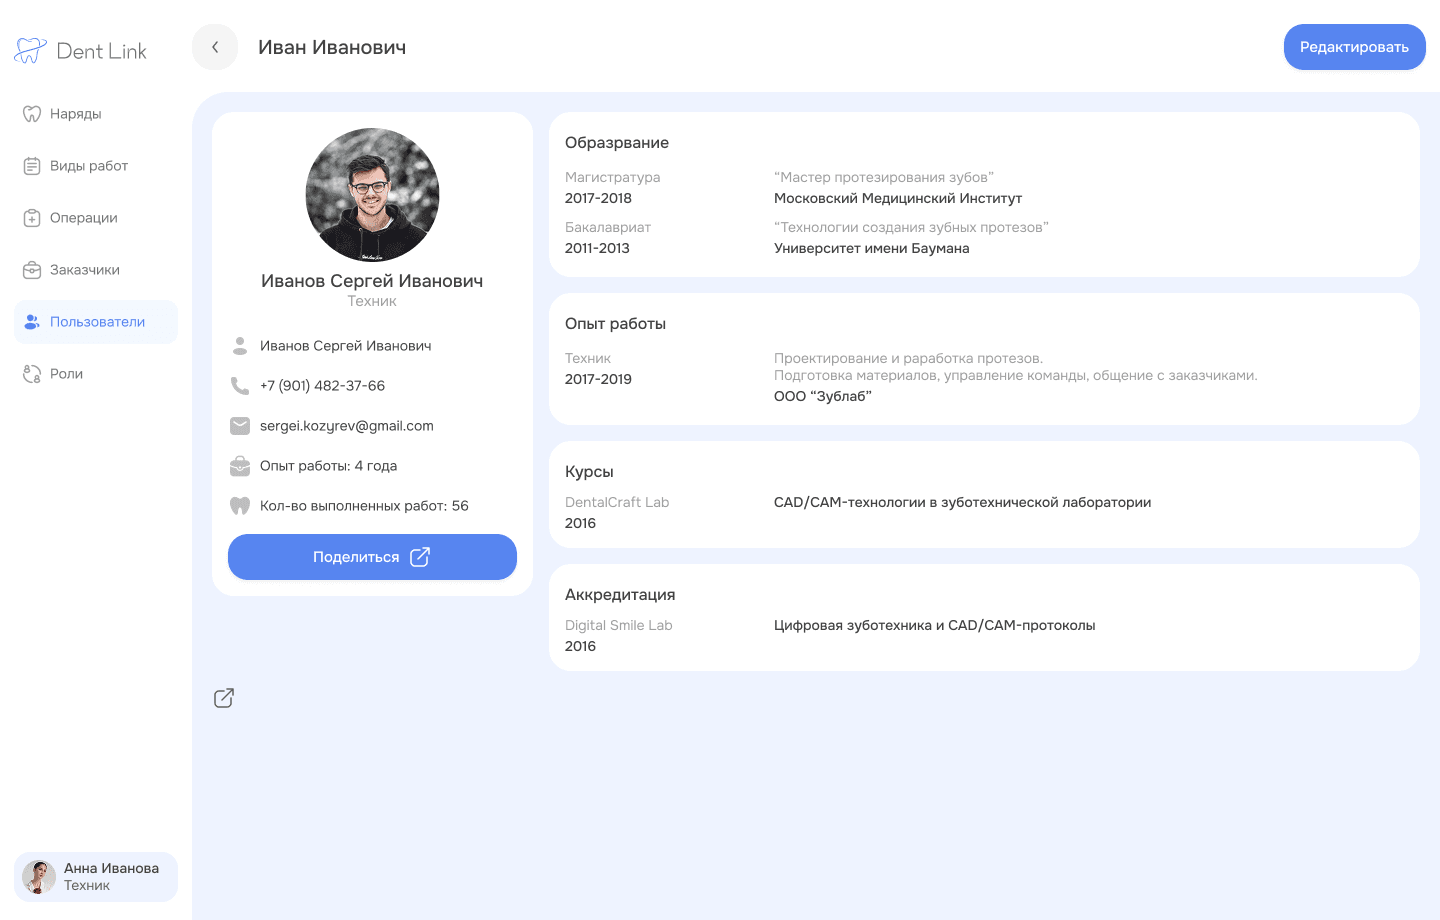Click the list icon beside Виды работ
Screen dimensions: 1440x920
(x=32, y=166)
